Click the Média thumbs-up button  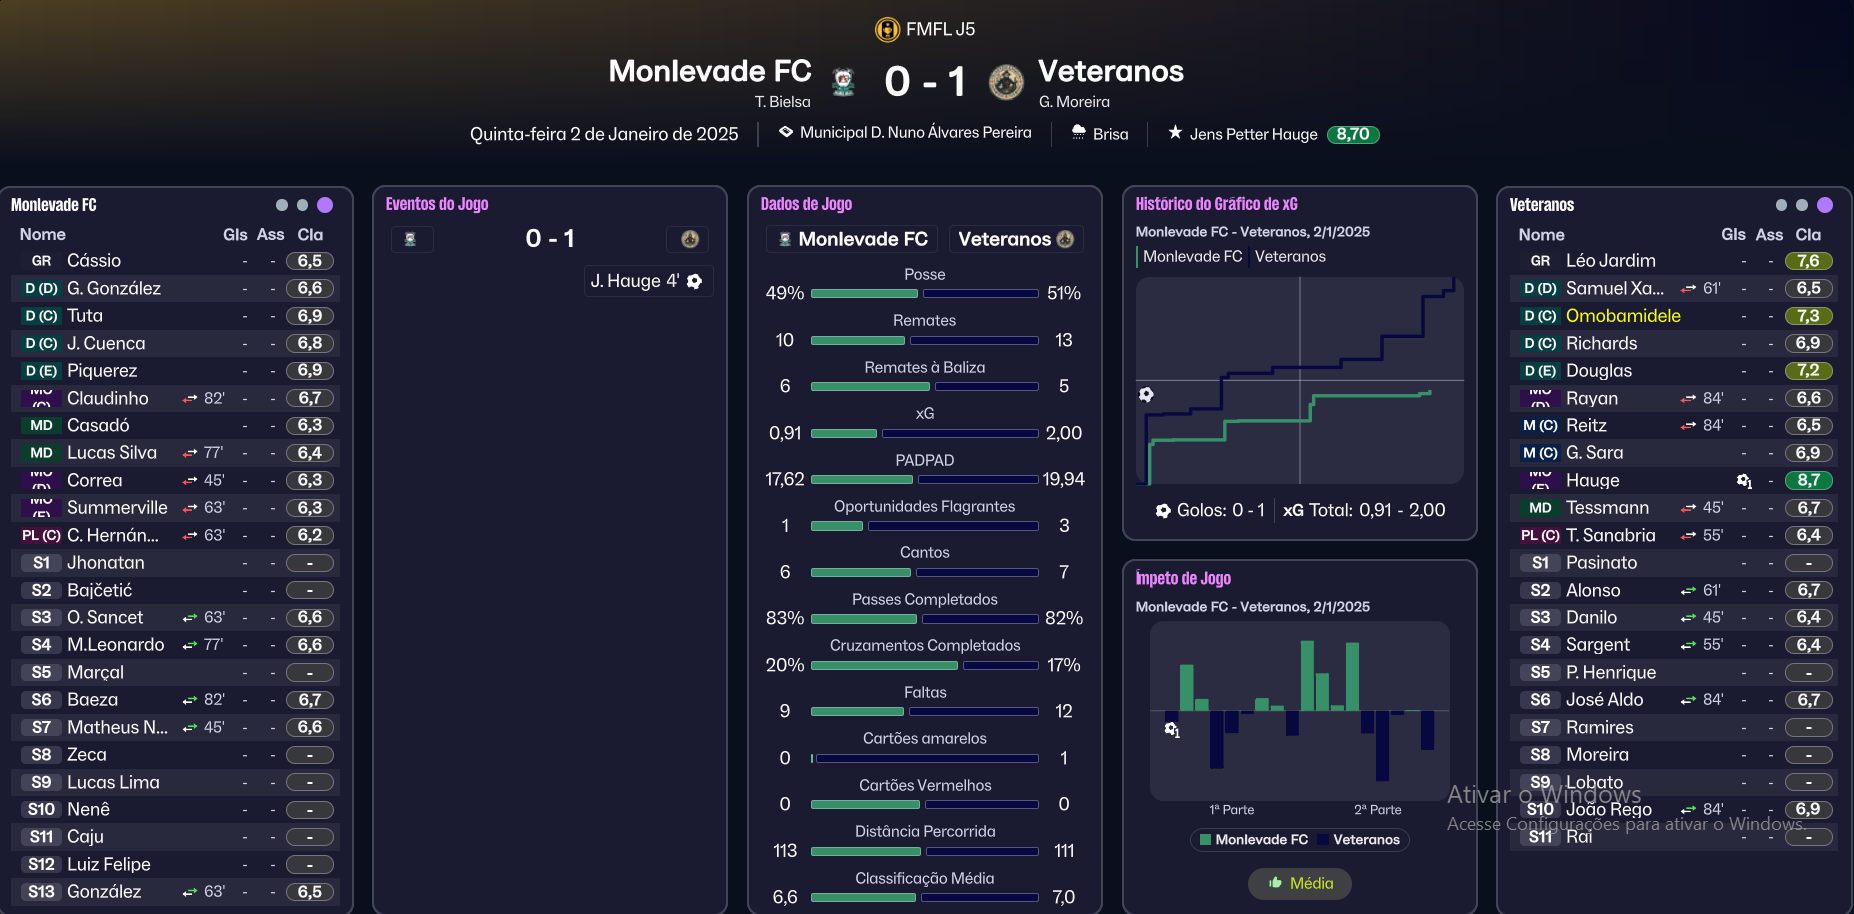point(1300,883)
